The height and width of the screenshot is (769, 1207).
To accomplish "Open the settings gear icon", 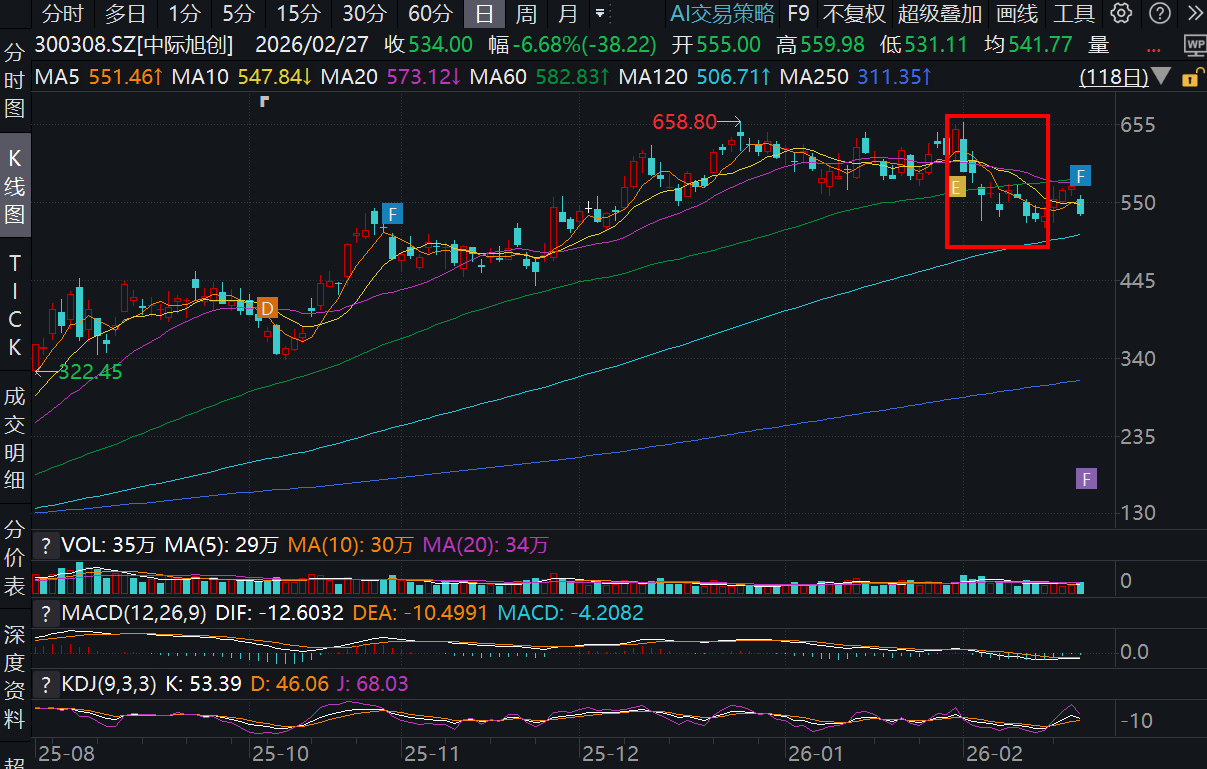I will 1122,13.
